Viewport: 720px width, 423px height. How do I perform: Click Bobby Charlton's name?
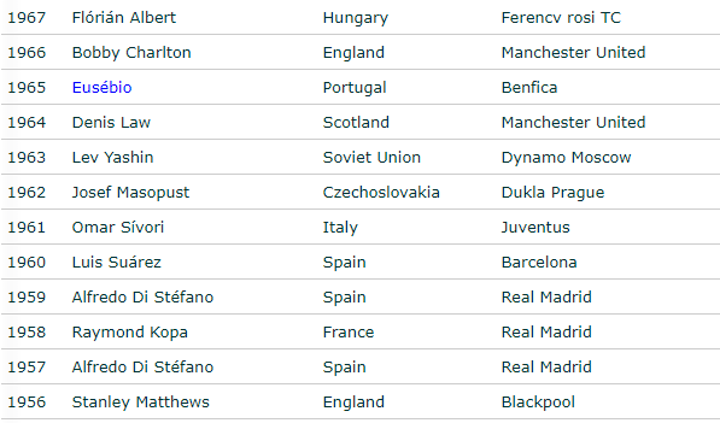(x=131, y=53)
